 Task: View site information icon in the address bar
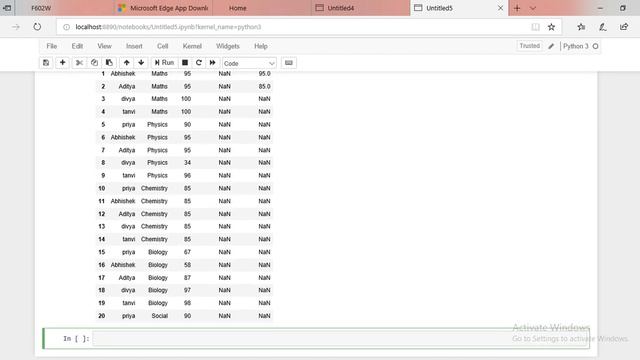pyautogui.click(x=66, y=27)
